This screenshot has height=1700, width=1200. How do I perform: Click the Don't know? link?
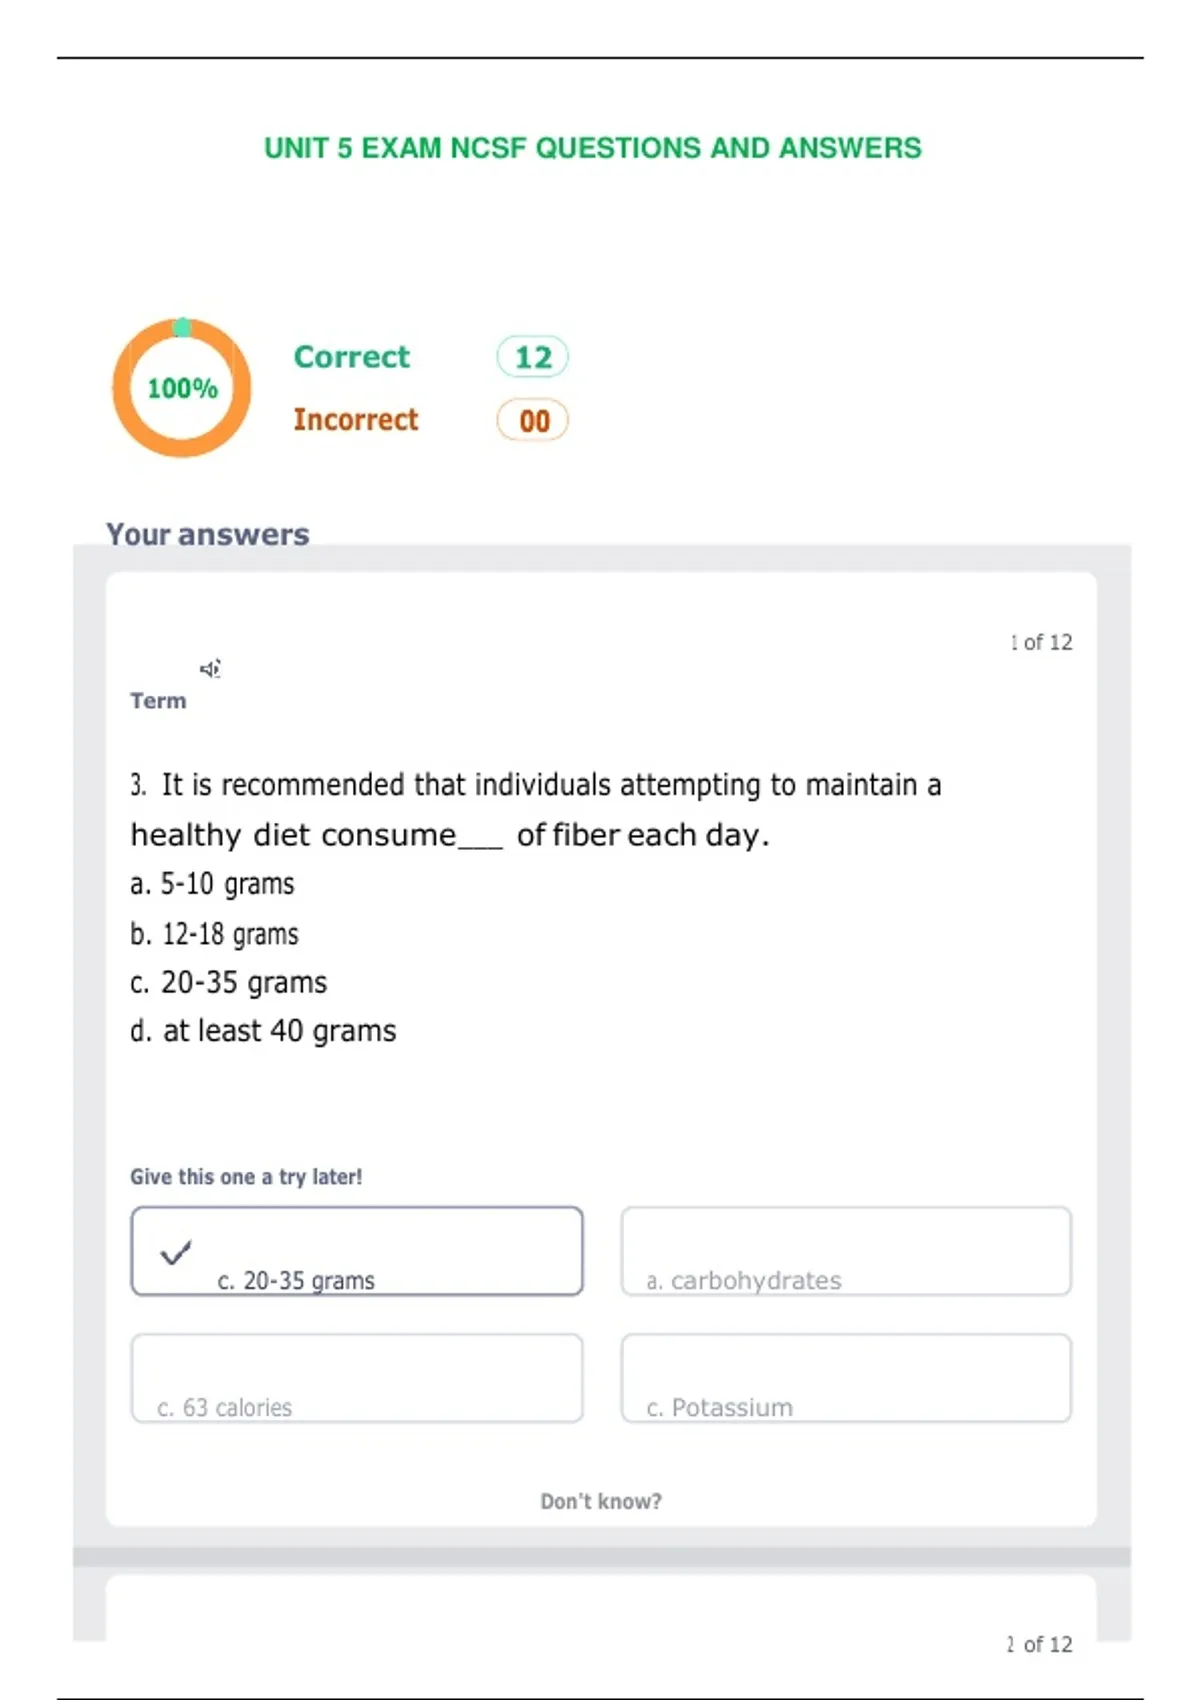[x=601, y=1501]
